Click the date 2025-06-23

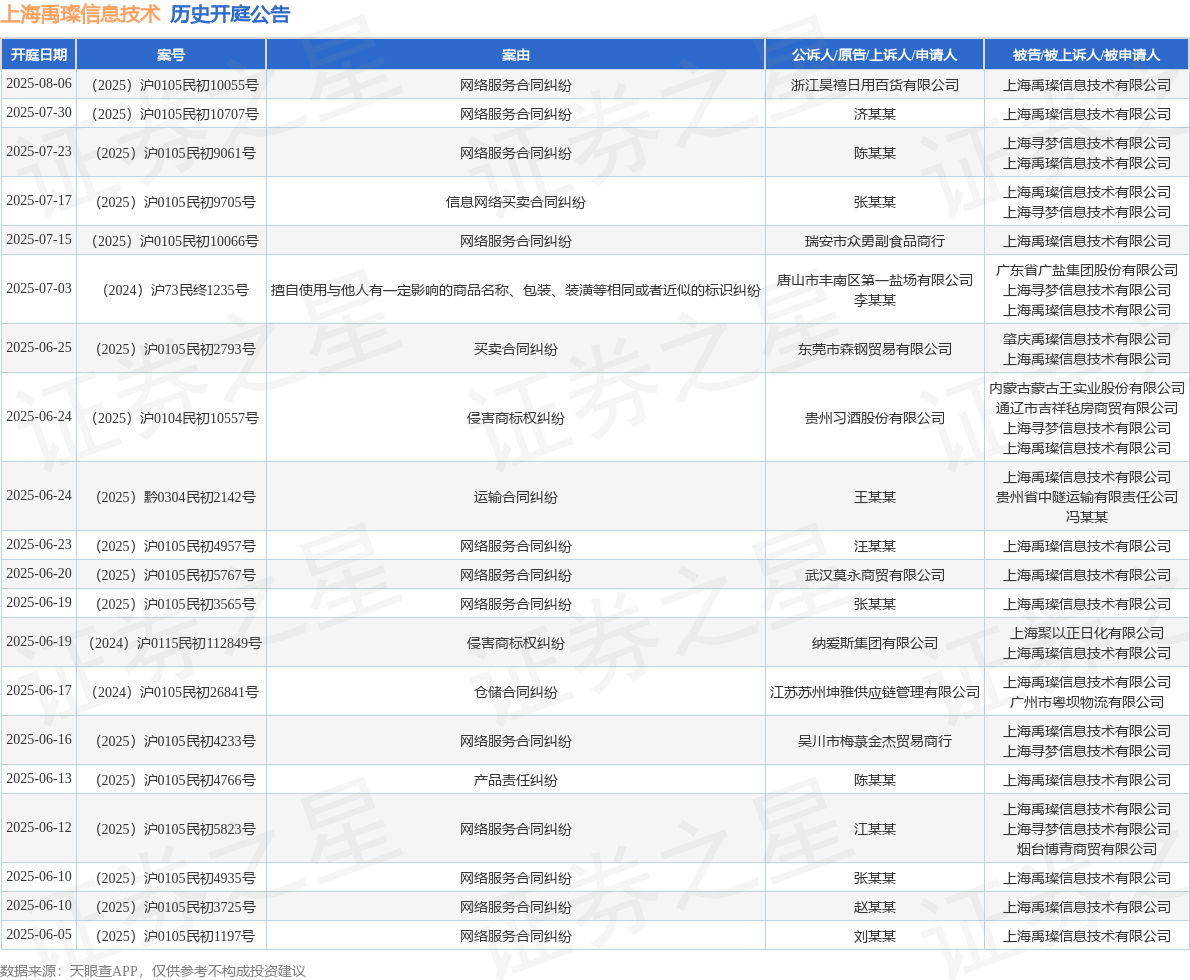[x=39, y=544]
